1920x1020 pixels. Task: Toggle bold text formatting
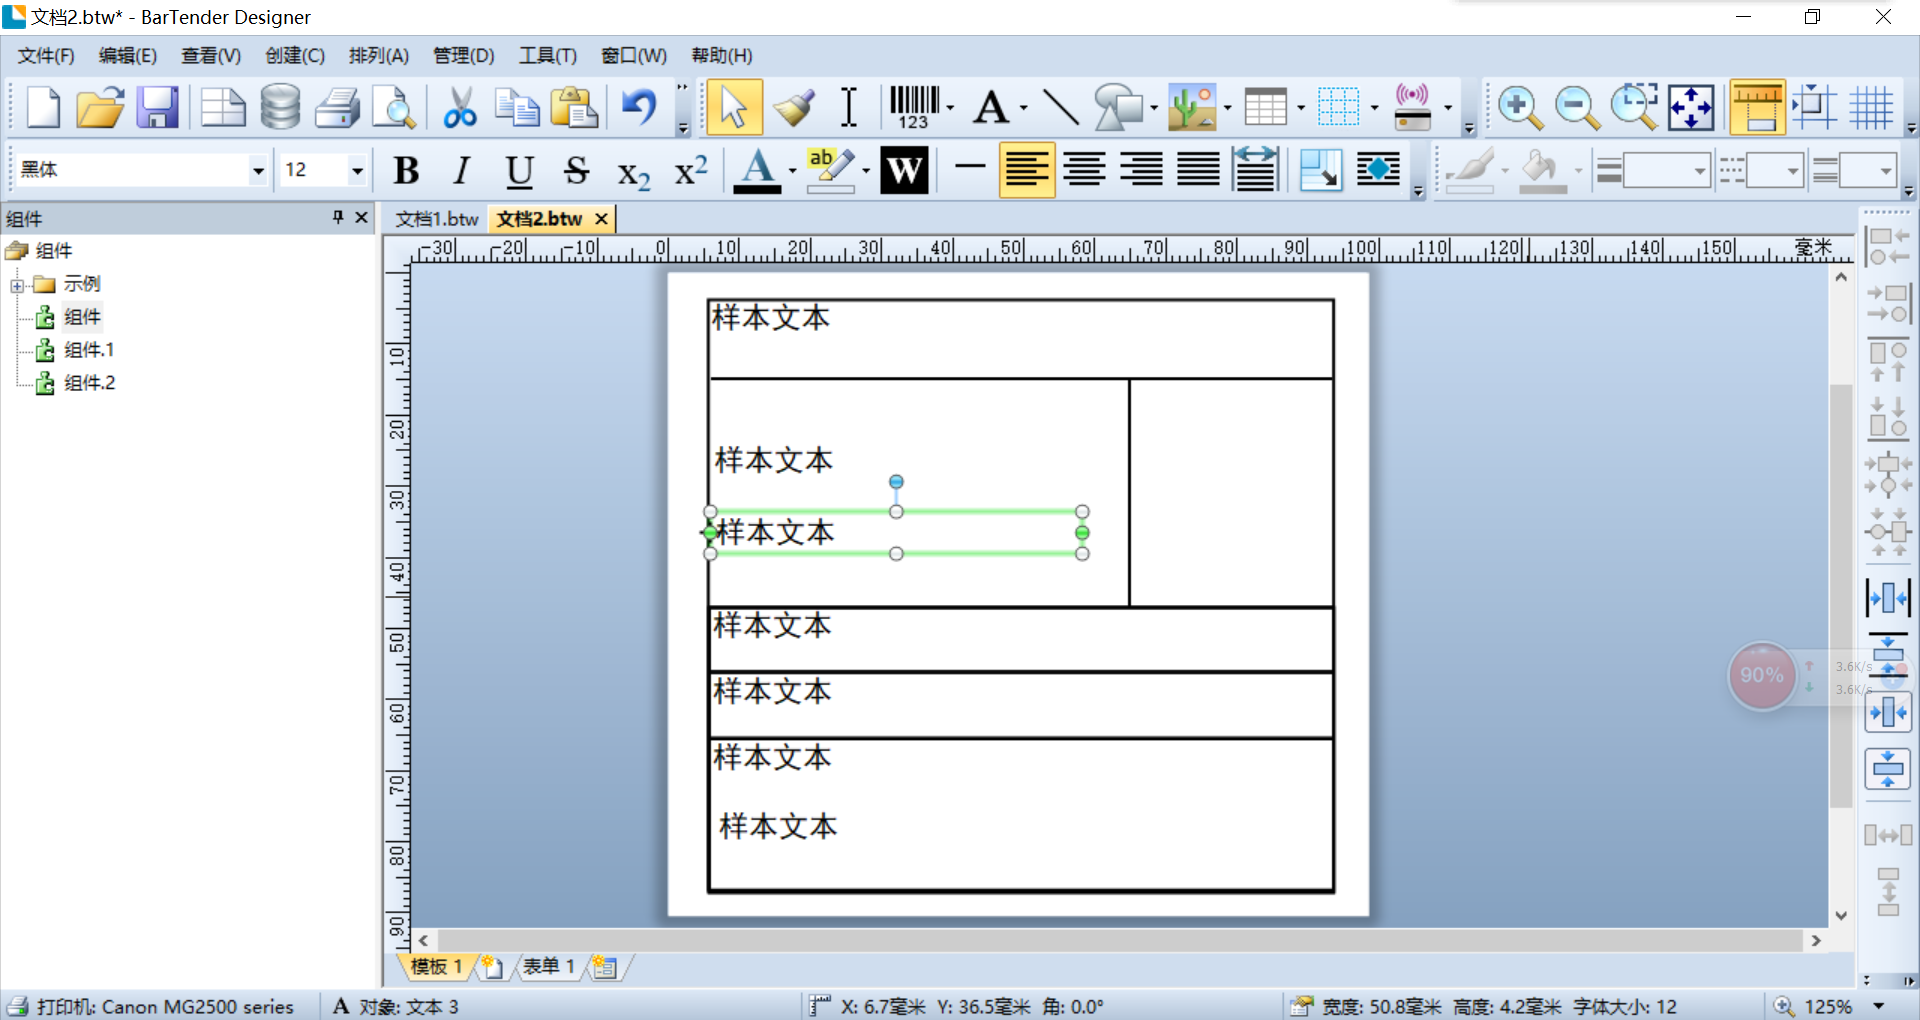[x=406, y=171]
